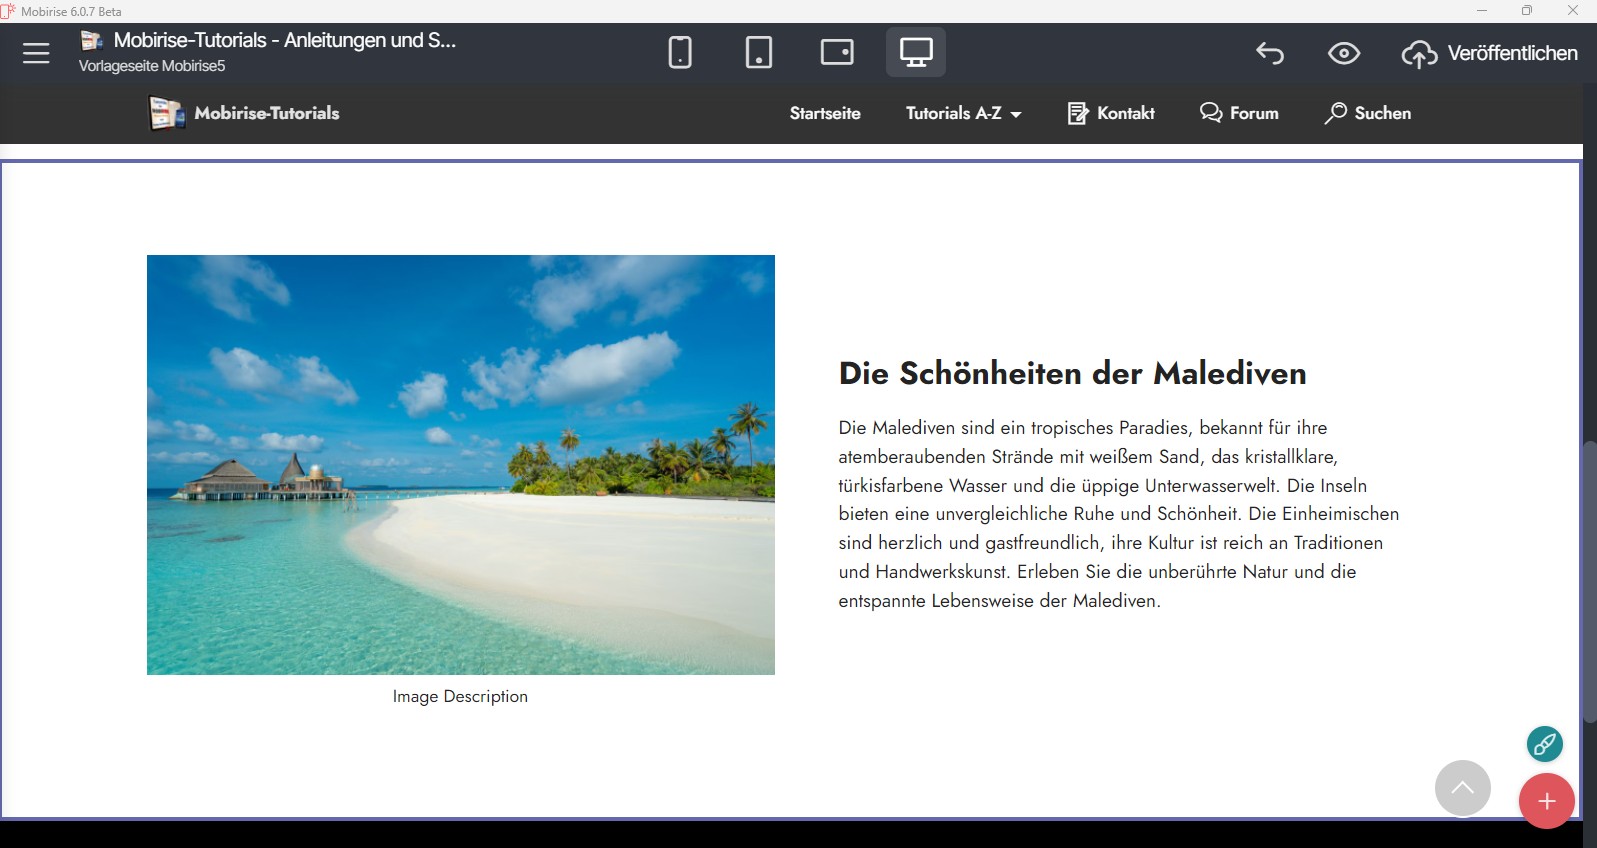The image size is (1597, 848).
Task: Expand the Tutorials A-Z dropdown
Action: pos(964,113)
